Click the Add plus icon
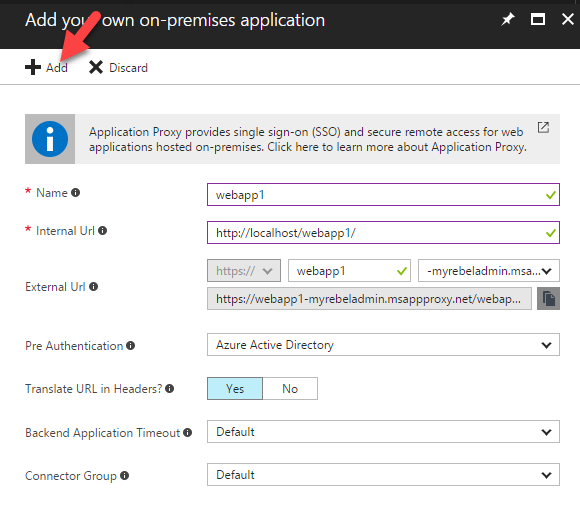The width and height of the screenshot is (580, 506). tap(33, 67)
